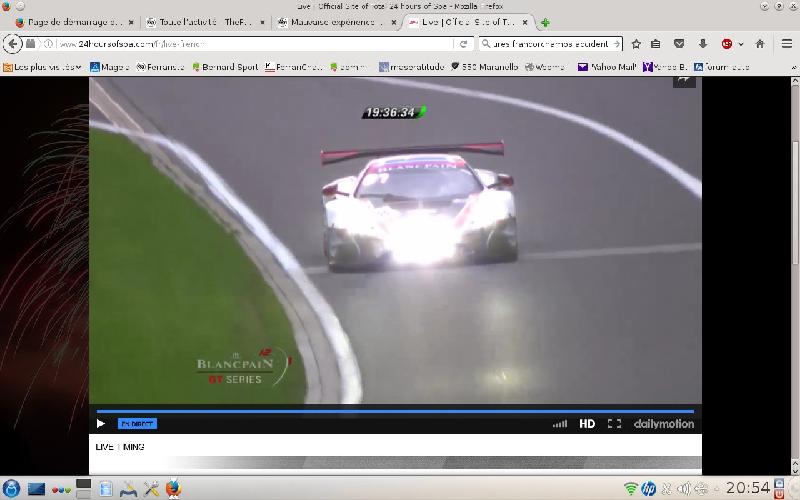Screen dimensions: 800x500
Task: Click the search box with 'francorchamps accident'
Action: tap(550, 44)
